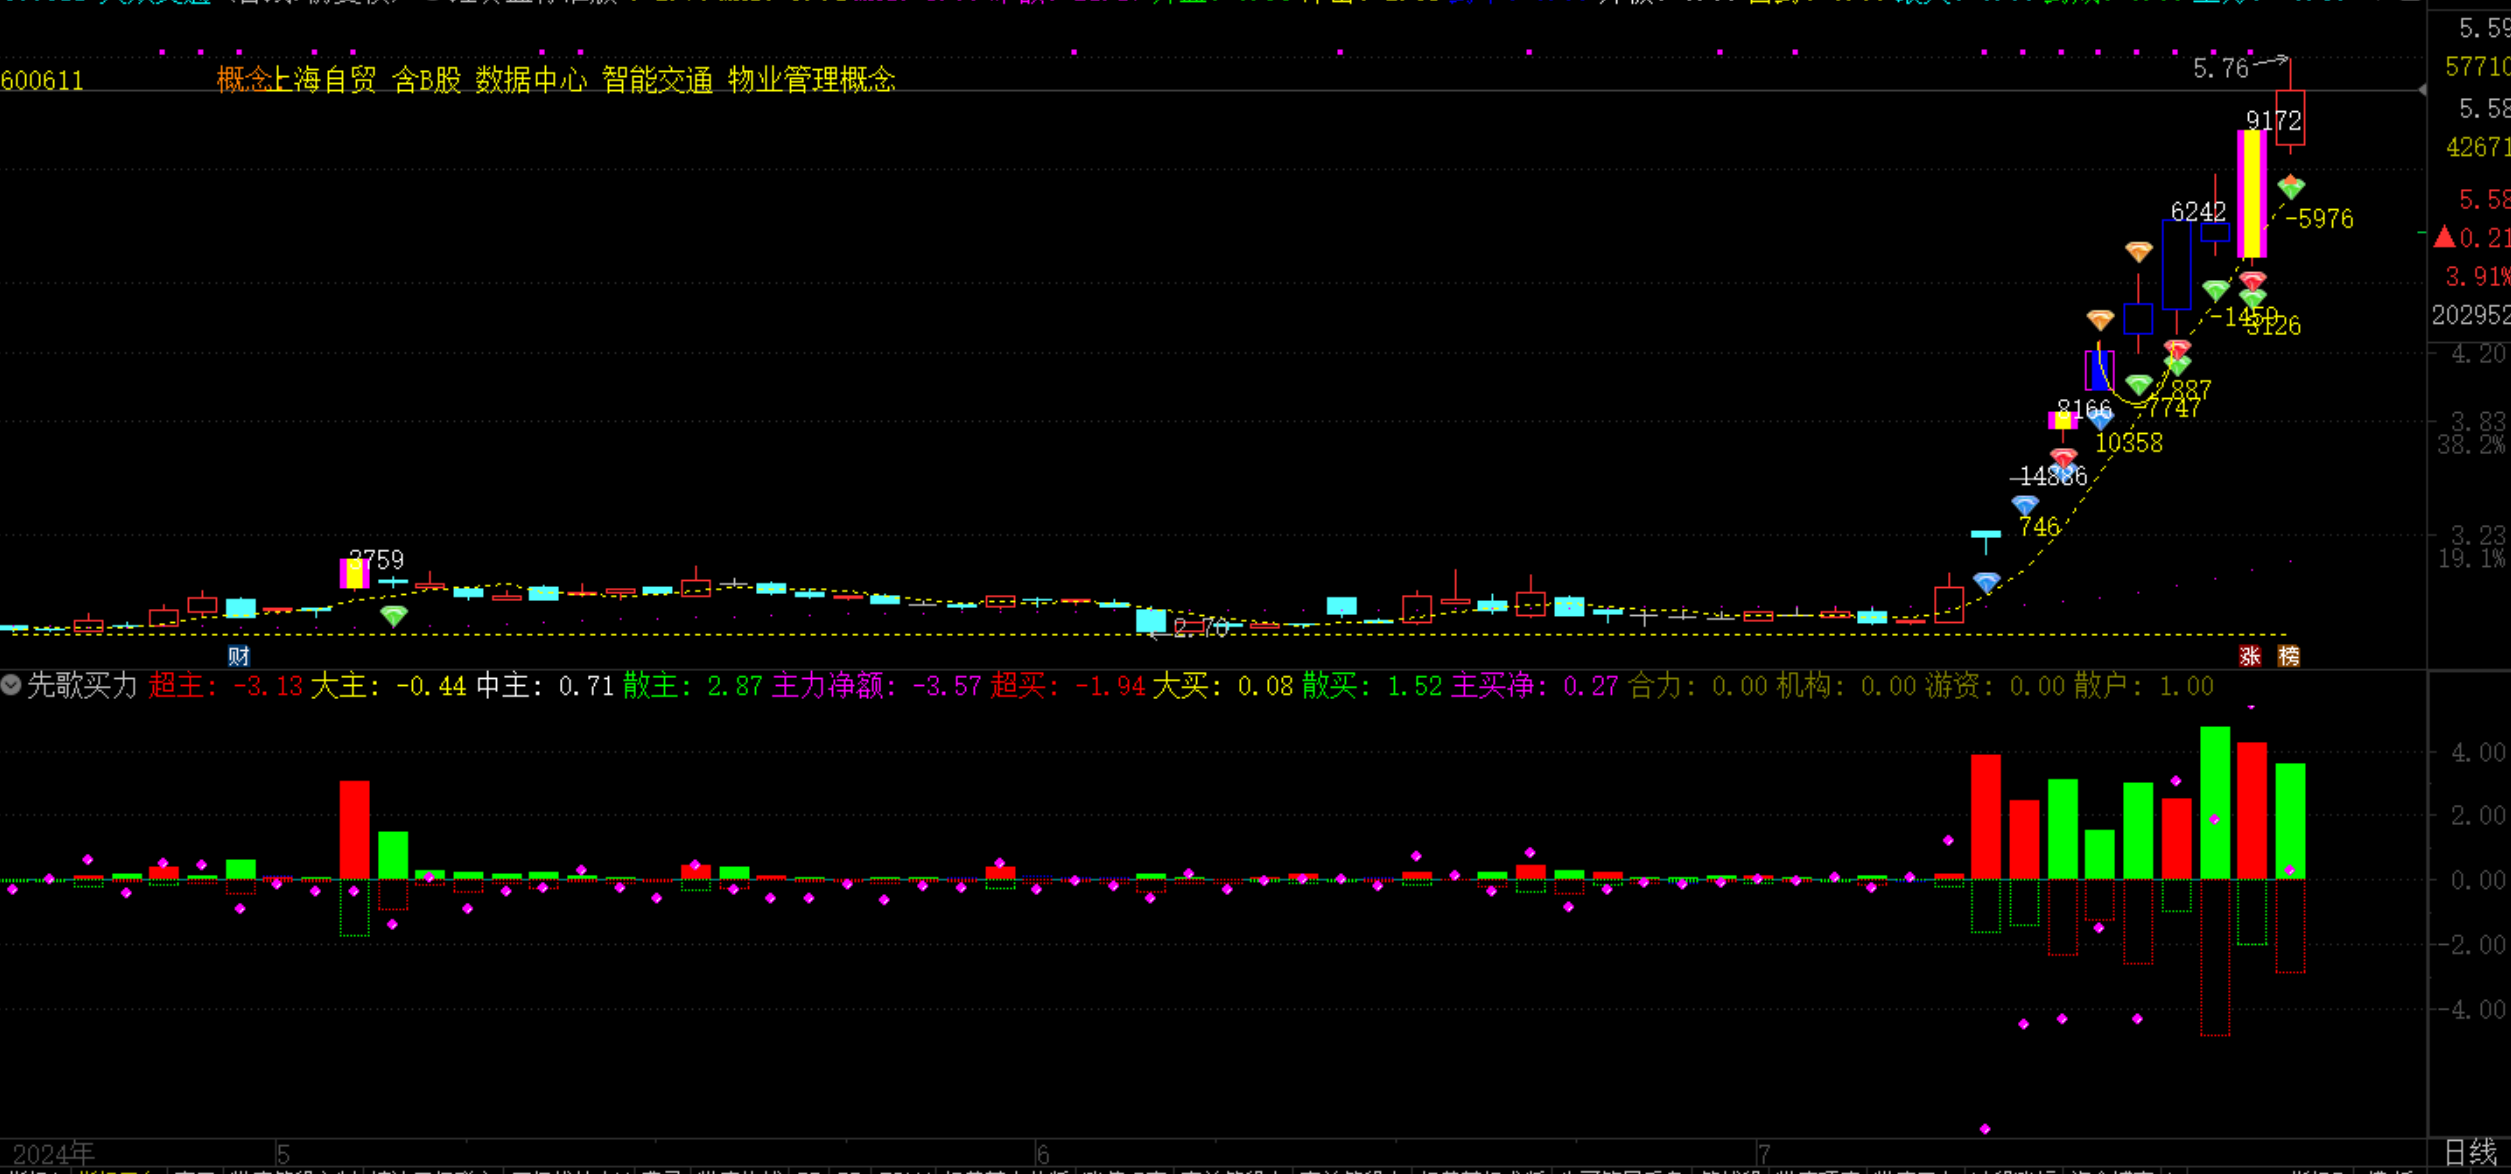Click the 大买 value 0.08
This screenshot has height=1174, width=2511.
[x=1266, y=687]
